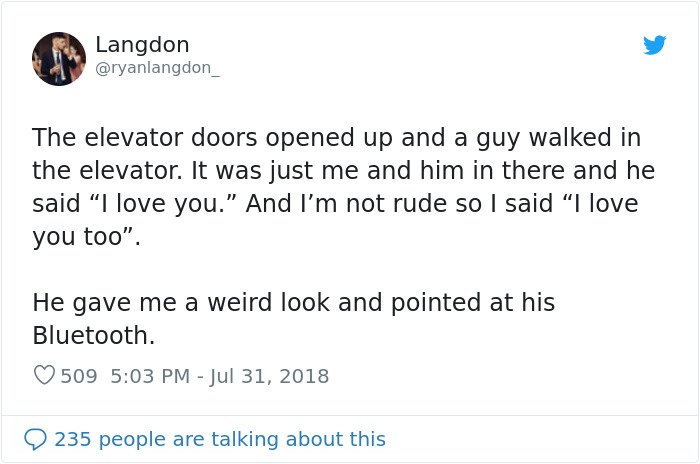The width and height of the screenshot is (700, 464).
Task: Click the word "Bluetooth." in the tweet
Action: pyautogui.click(x=93, y=335)
